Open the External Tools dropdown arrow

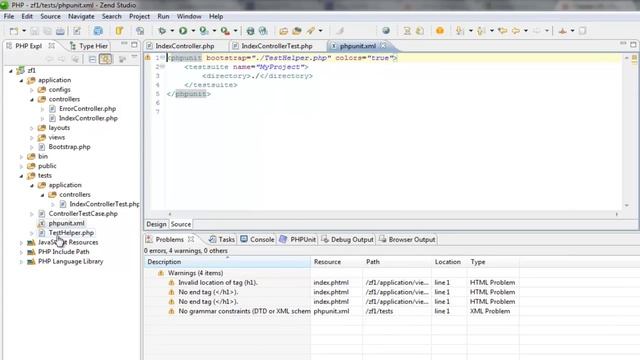coord(235,31)
